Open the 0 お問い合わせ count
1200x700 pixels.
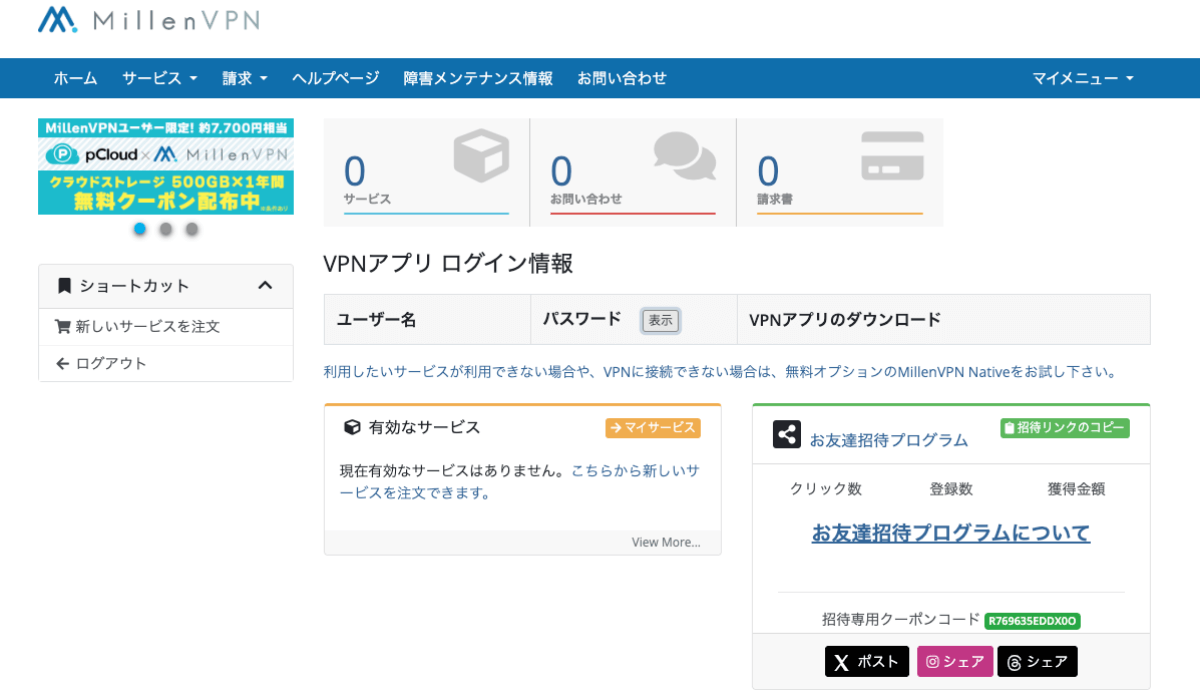561,172
